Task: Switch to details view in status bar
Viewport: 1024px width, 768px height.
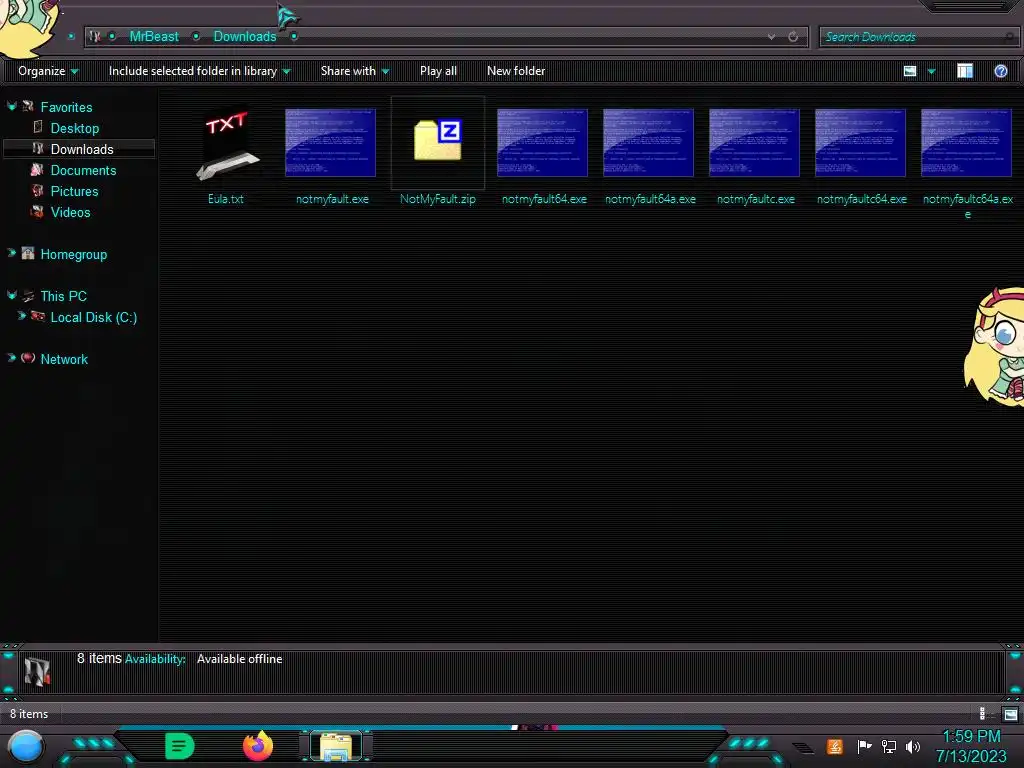Action: click(x=983, y=713)
